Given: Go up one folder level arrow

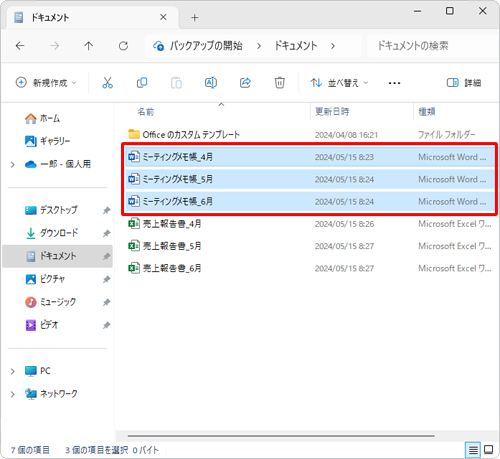Looking at the screenshot, I should tap(89, 46).
